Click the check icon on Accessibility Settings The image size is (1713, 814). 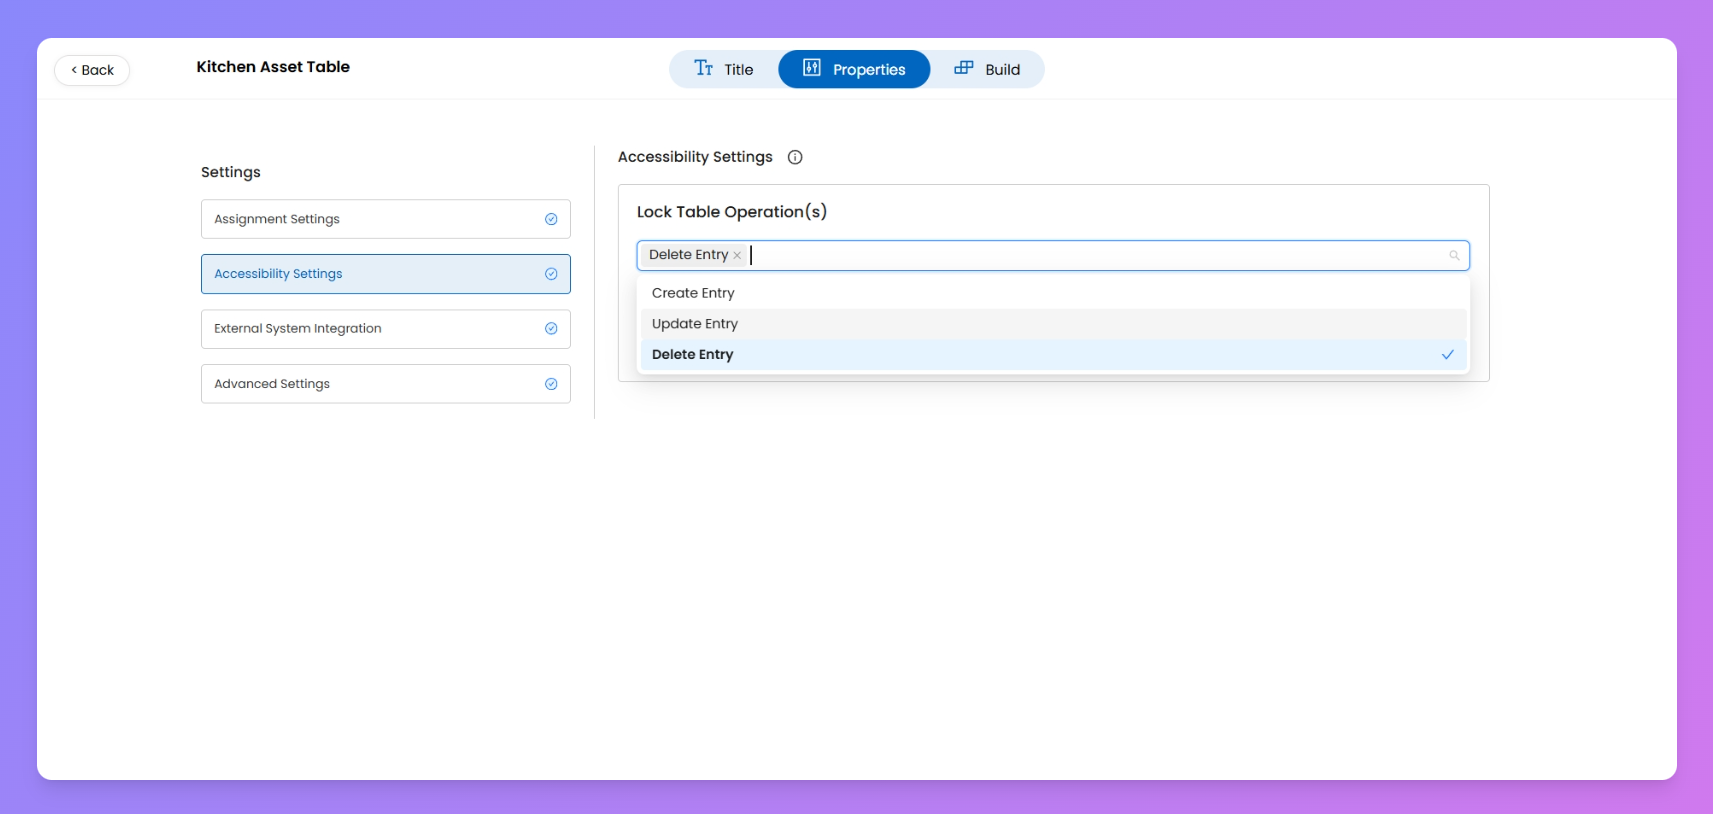[551, 274]
